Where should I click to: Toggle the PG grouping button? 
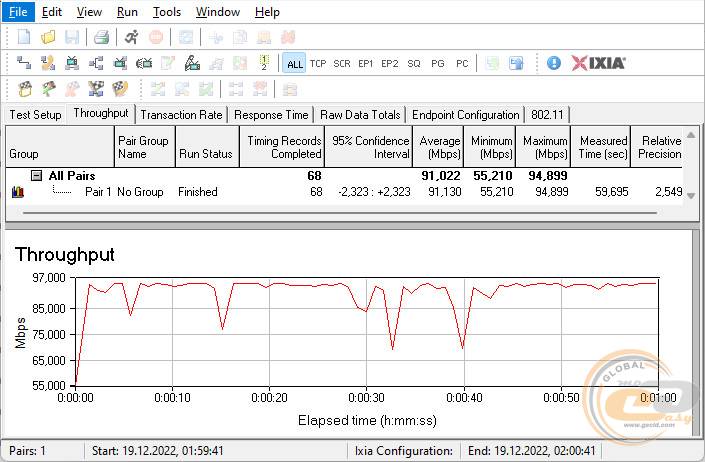[x=438, y=64]
